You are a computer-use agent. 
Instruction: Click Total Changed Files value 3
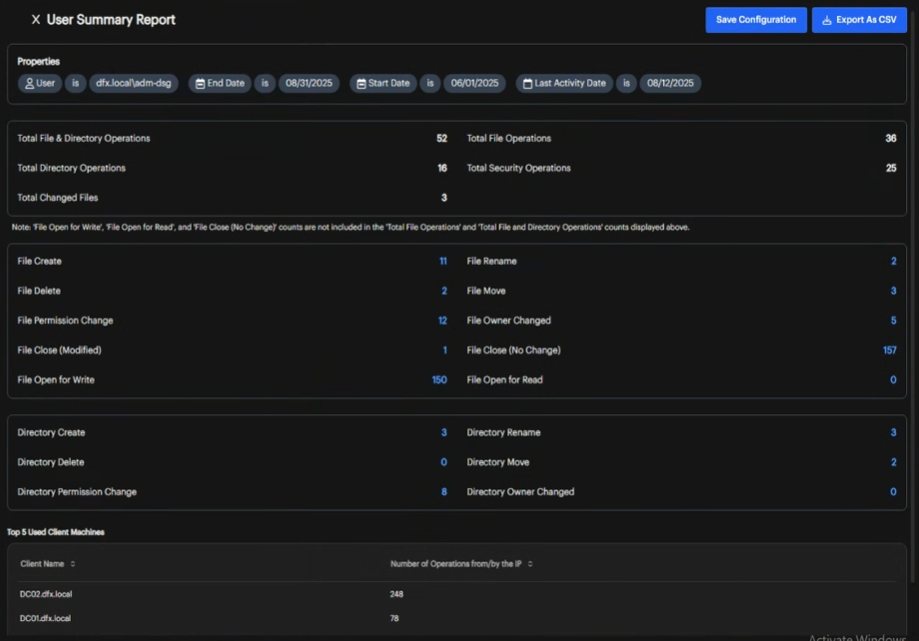pos(444,198)
